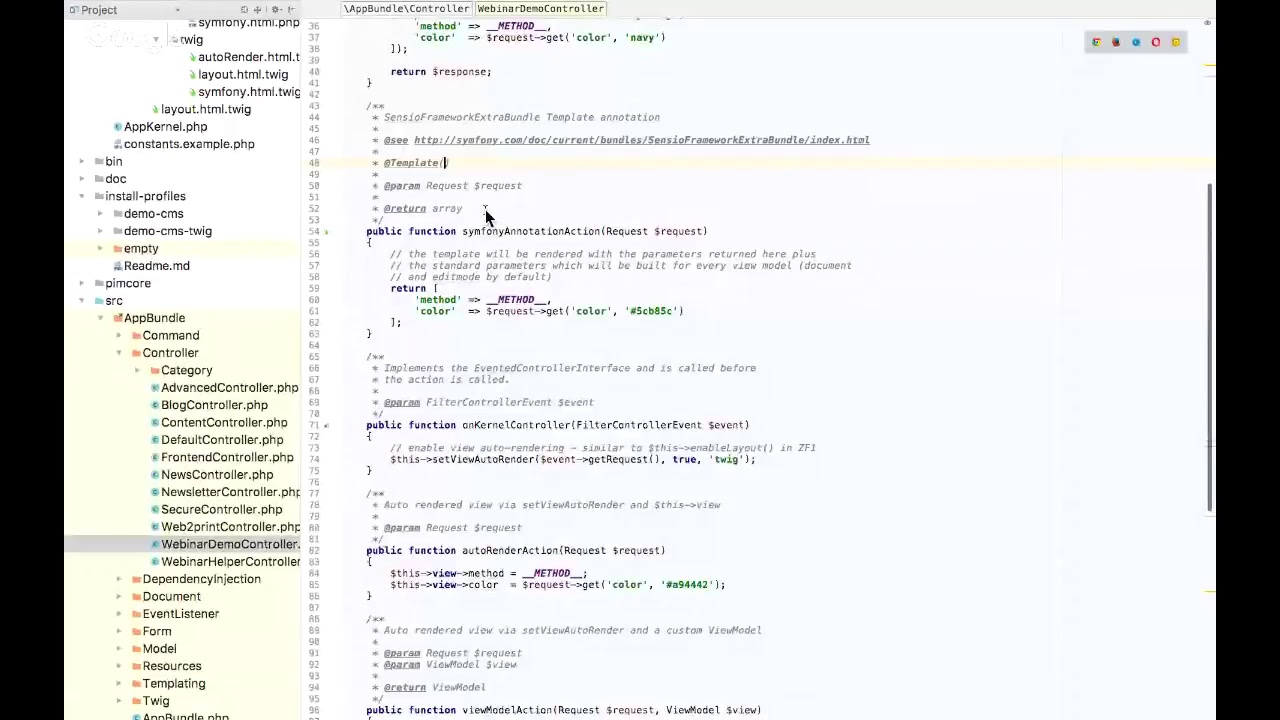Image resolution: width=1280 pixels, height=720 pixels.
Task: Open Project panel settings gear
Action: click(276, 10)
